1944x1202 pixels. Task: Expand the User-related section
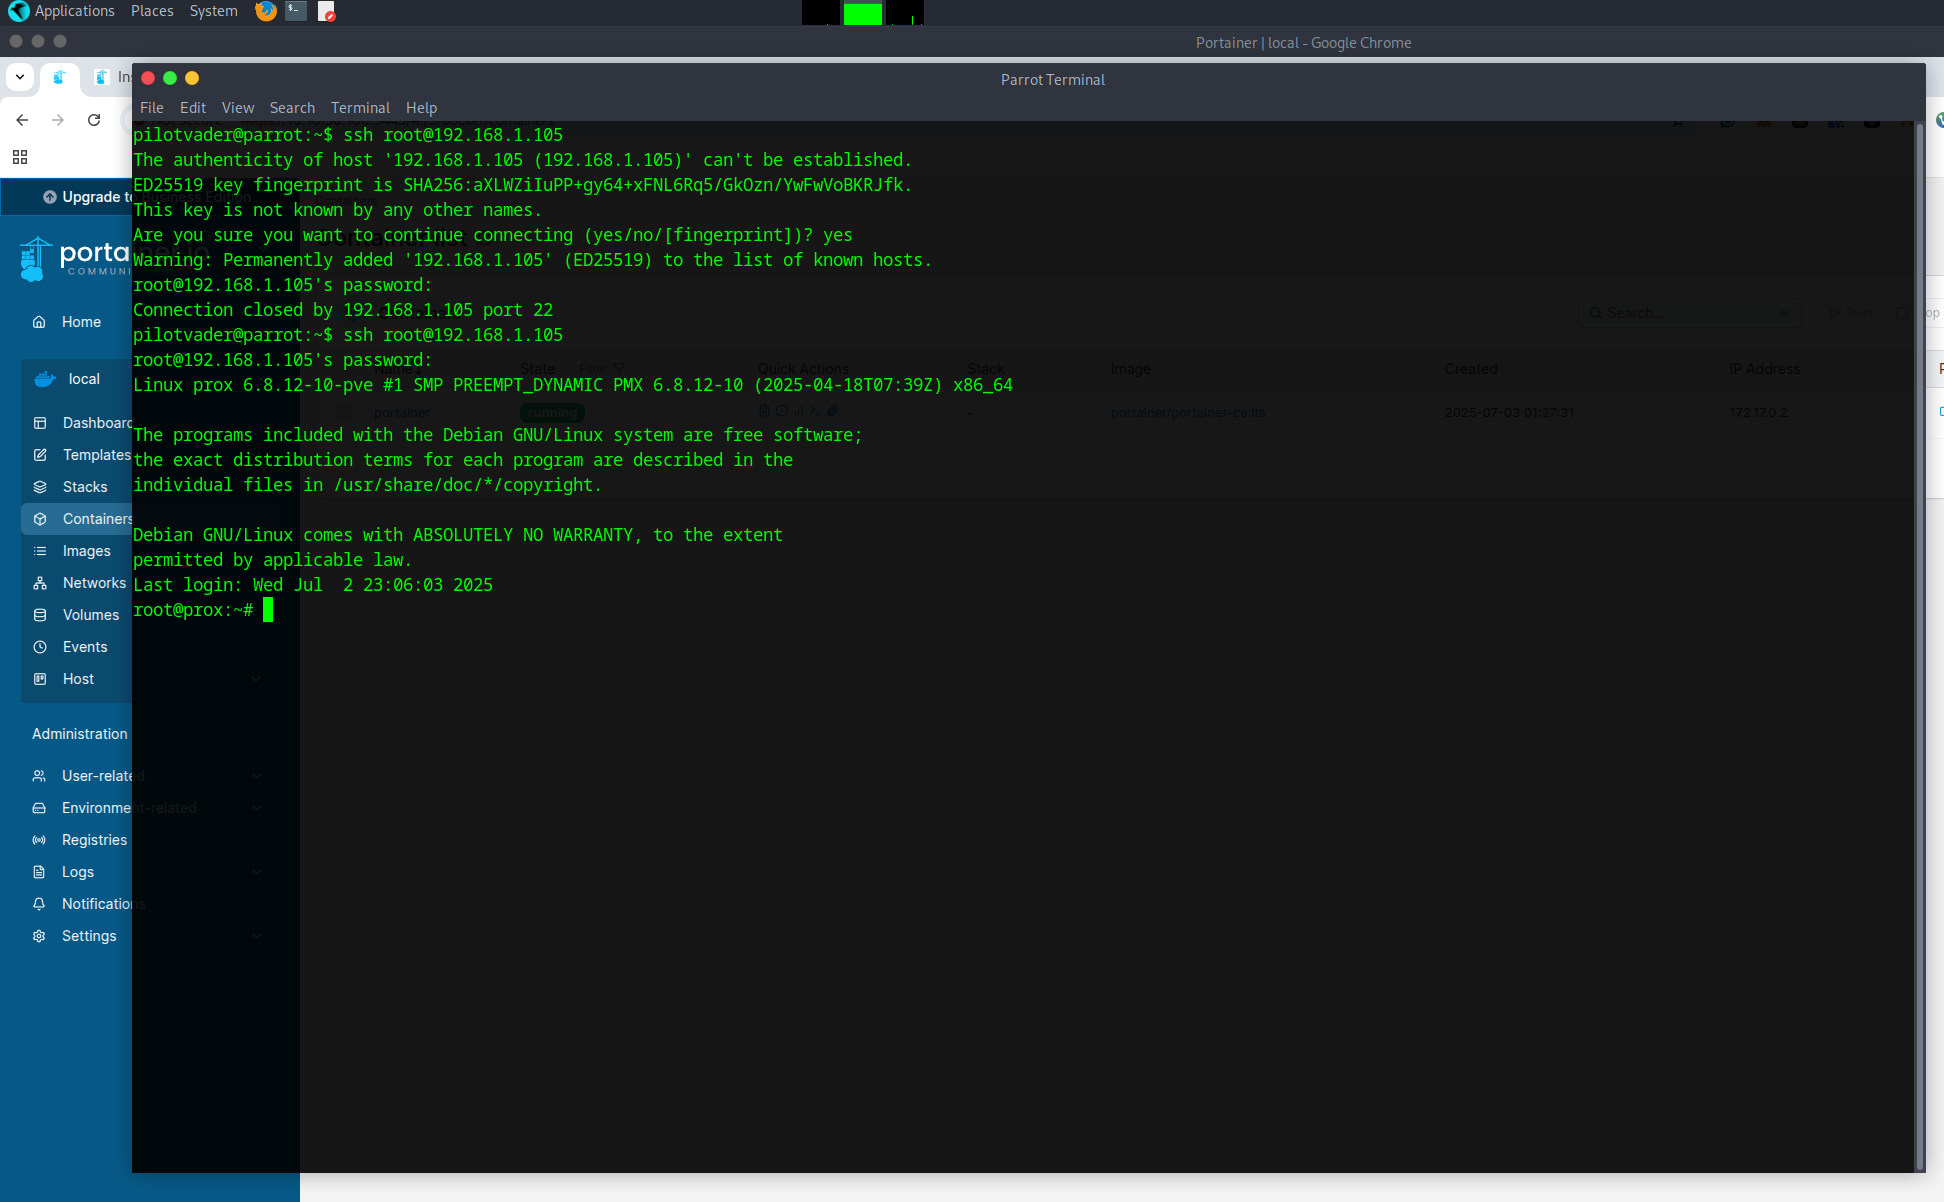tap(100, 776)
